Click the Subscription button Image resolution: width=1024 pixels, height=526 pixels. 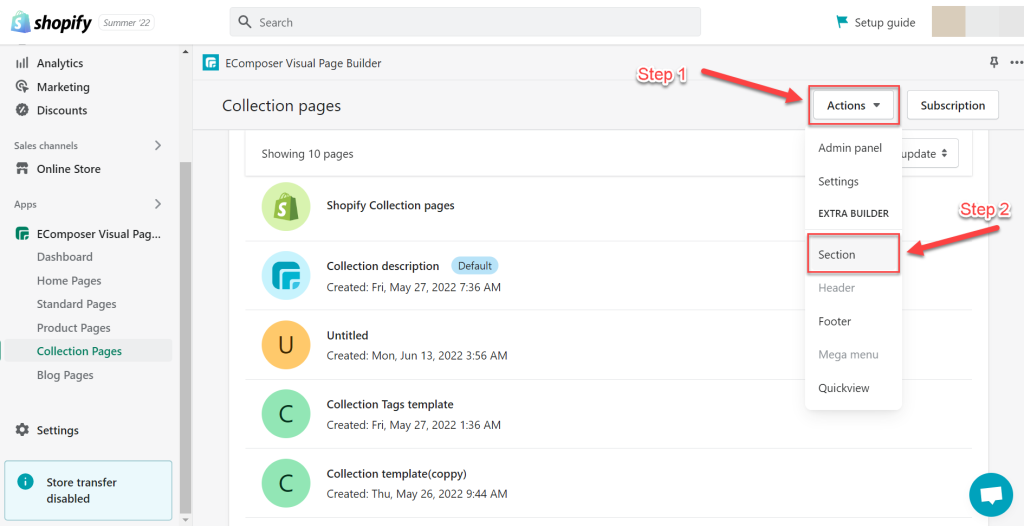(953, 105)
